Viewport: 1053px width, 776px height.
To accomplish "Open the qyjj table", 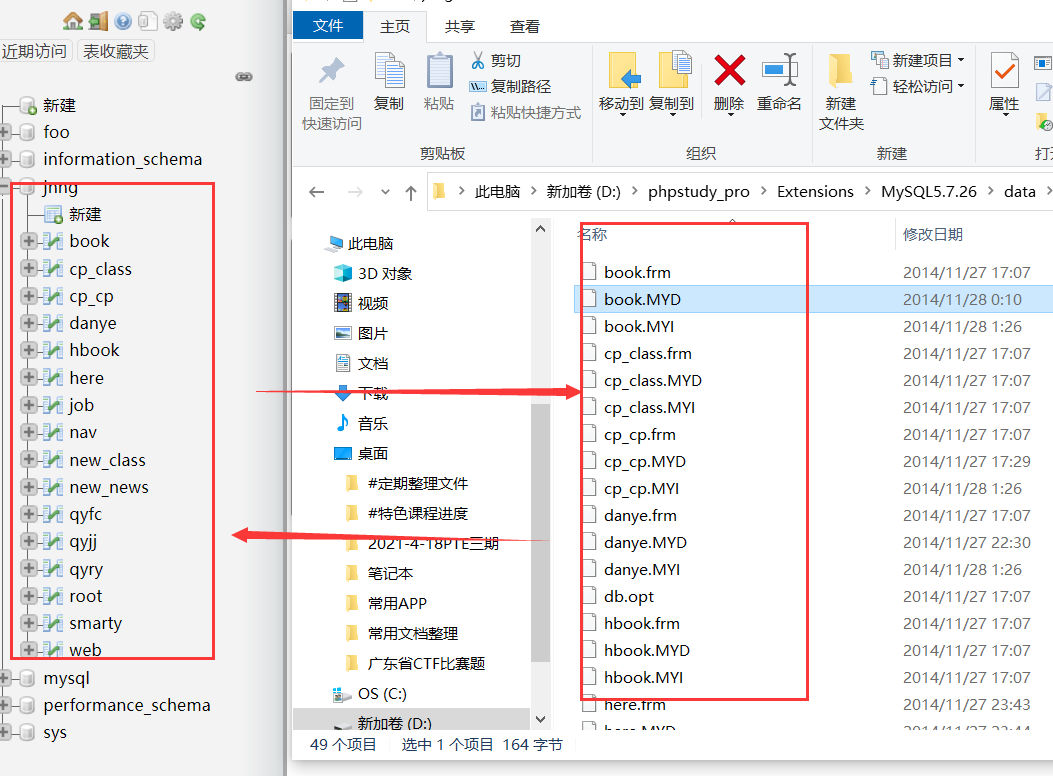I will tap(83, 542).
